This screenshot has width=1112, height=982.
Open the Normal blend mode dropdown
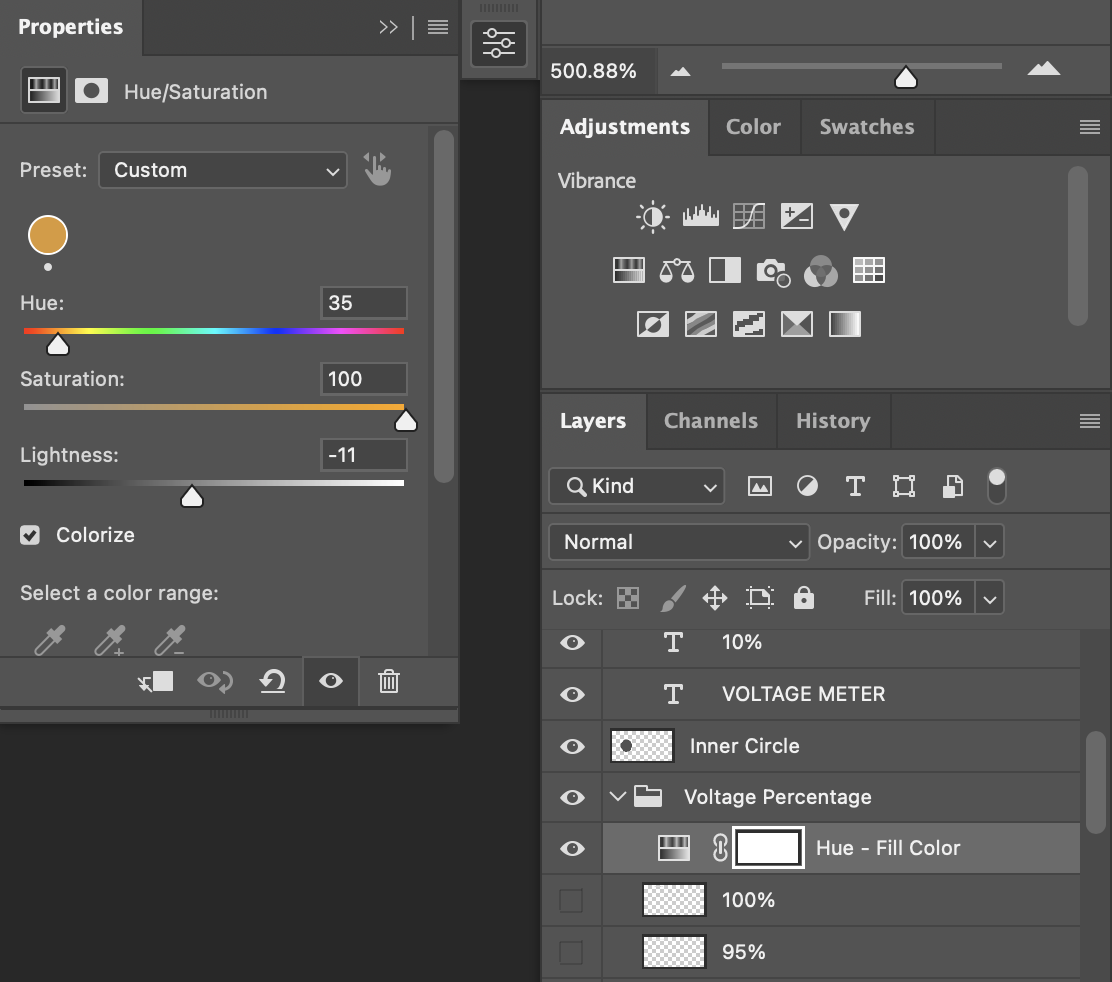679,542
